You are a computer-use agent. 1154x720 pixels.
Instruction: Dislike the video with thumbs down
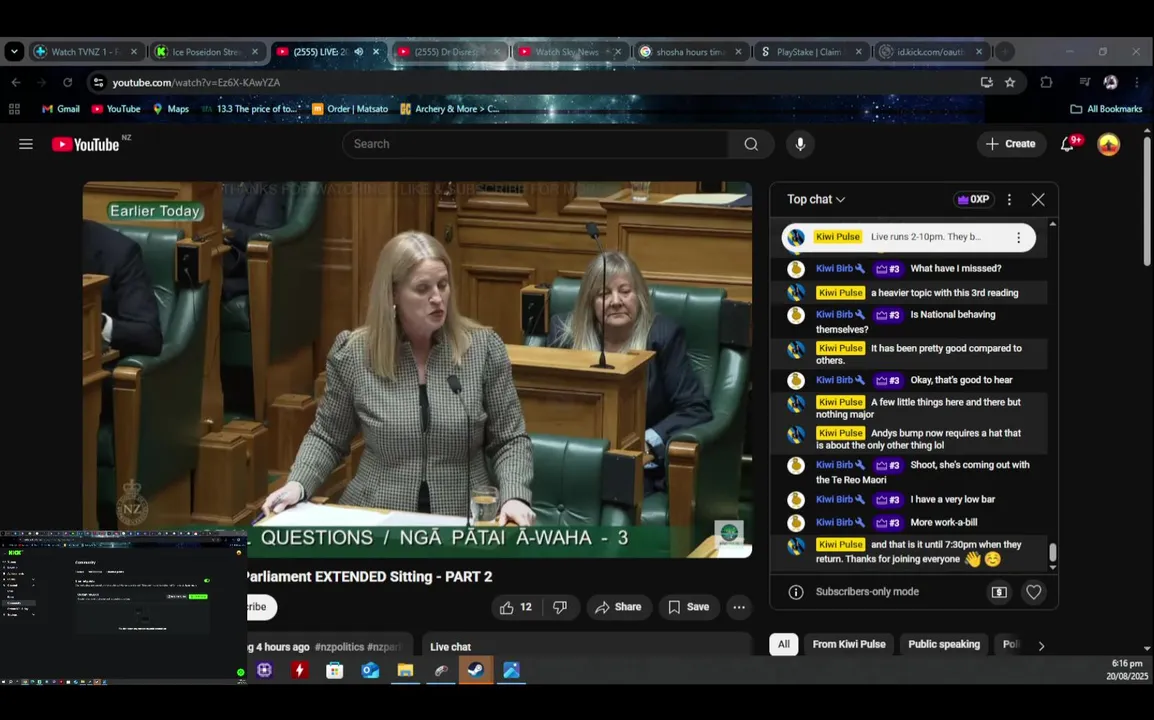(x=560, y=607)
